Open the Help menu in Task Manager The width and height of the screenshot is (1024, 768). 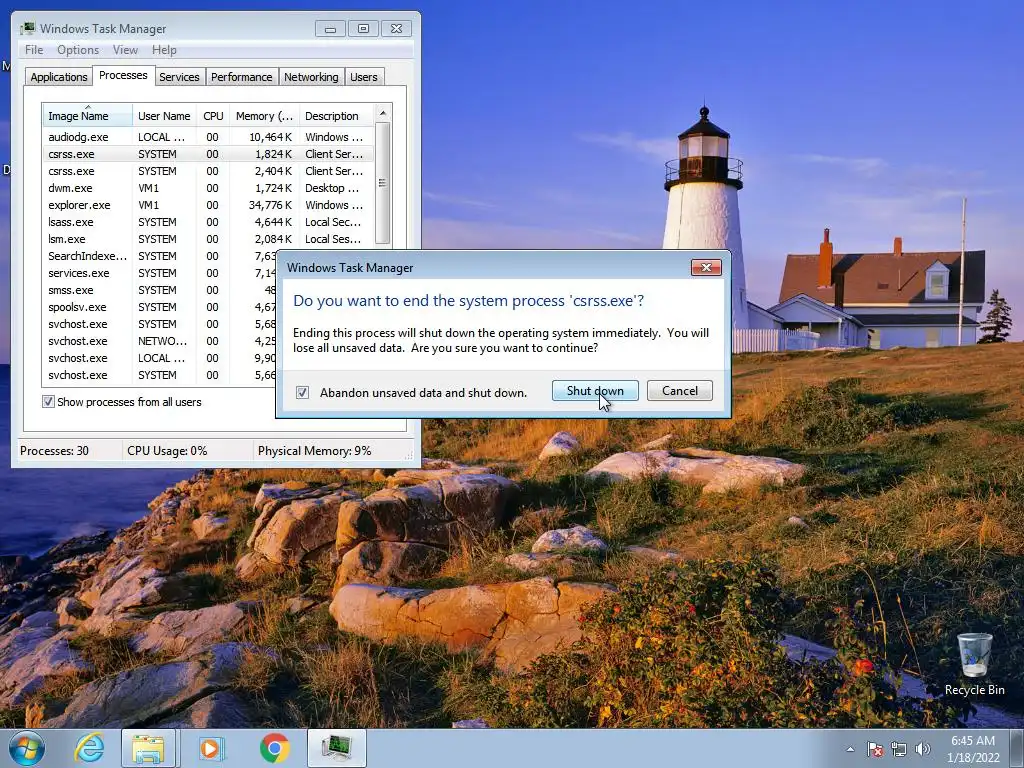(x=164, y=50)
